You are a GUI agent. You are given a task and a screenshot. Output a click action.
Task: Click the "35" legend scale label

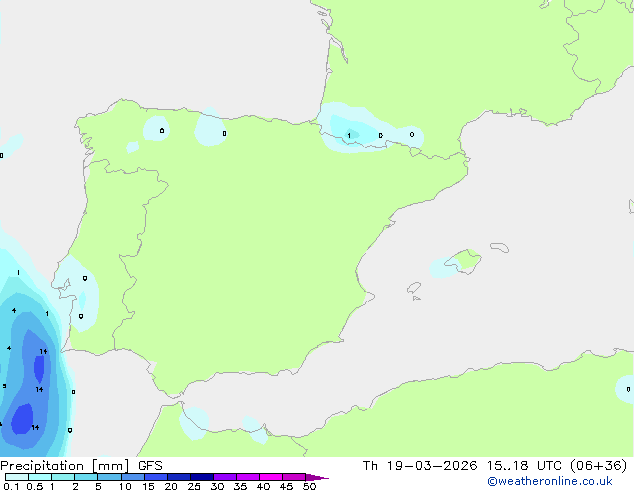(x=240, y=486)
